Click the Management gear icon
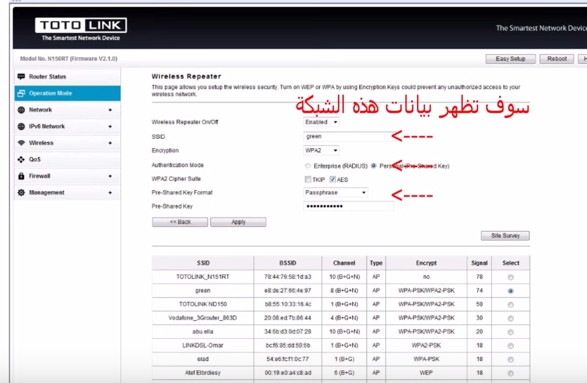Image resolution: width=587 pixels, height=383 pixels. click(x=21, y=192)
